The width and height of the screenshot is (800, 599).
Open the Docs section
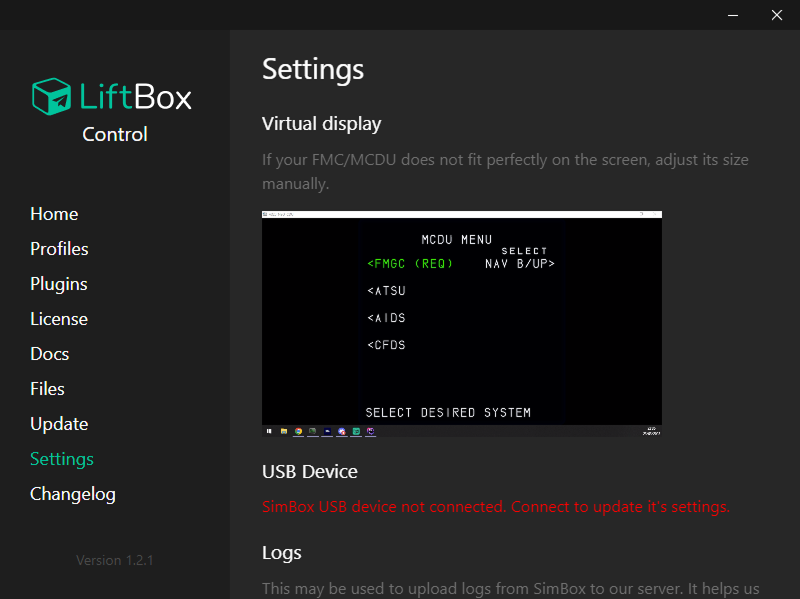49,354
